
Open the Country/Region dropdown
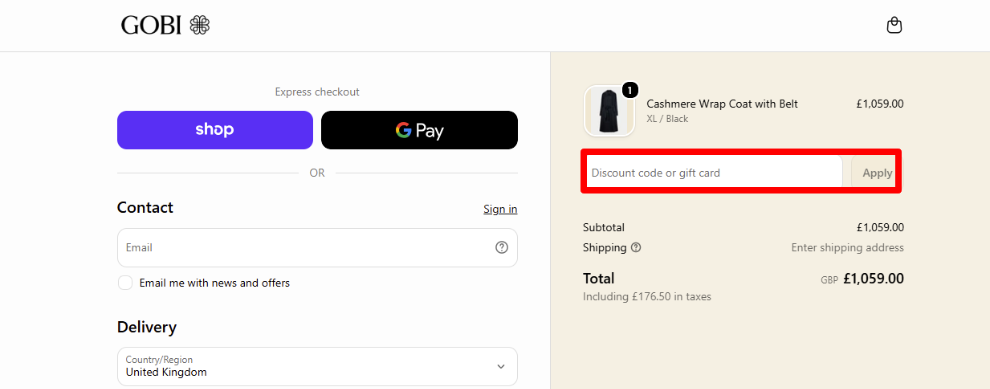pyautogui.click(x=317, y=366)
